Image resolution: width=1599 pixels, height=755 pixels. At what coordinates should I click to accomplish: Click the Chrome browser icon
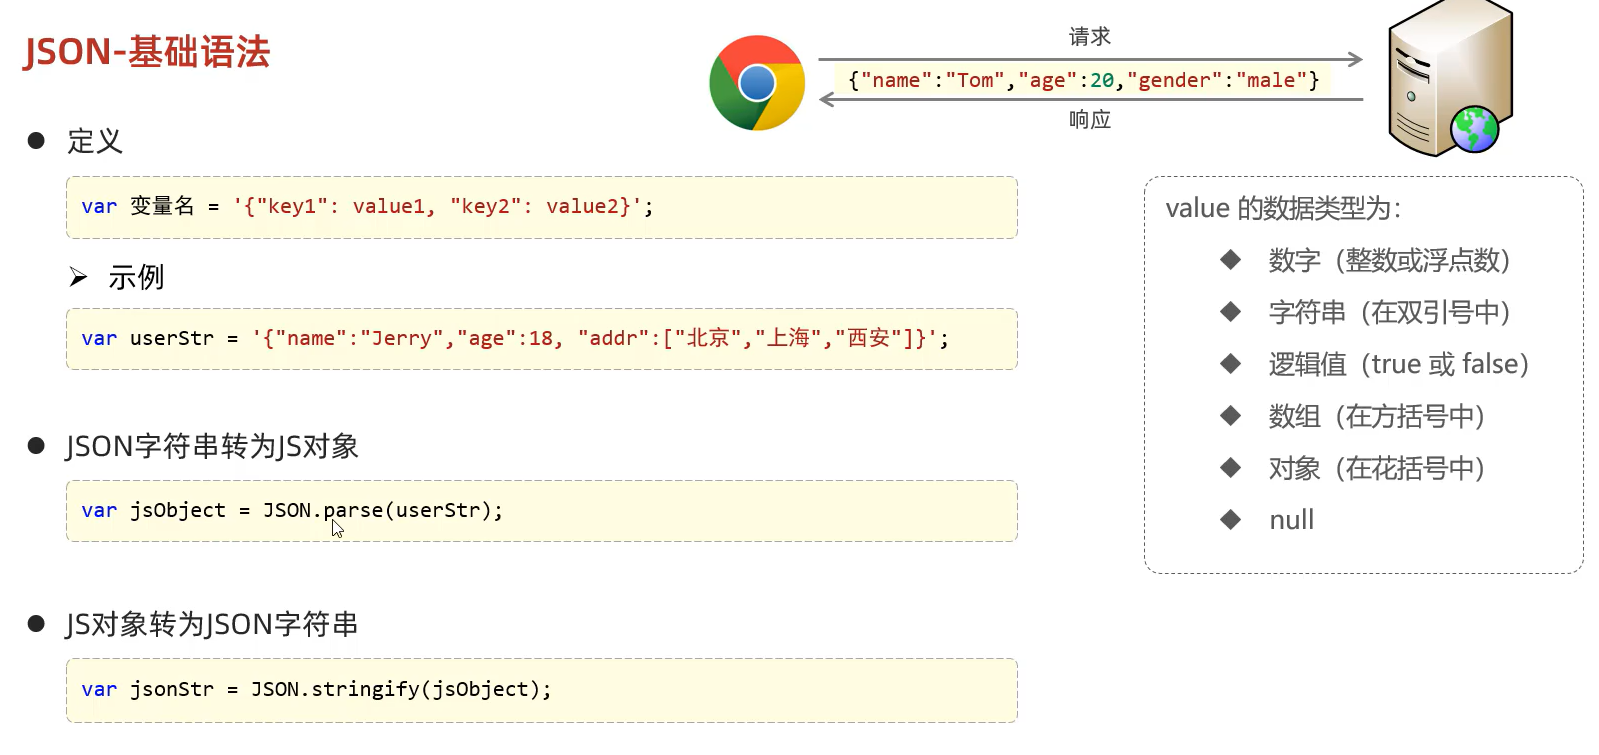(x=757, y=83)
